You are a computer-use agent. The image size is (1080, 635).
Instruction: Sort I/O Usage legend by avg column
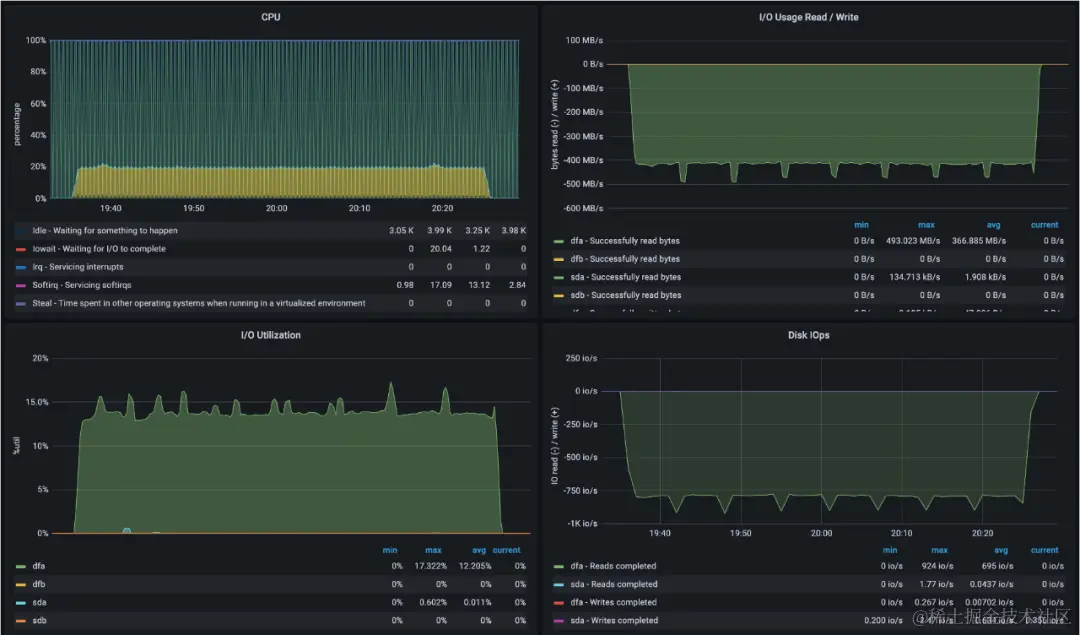993,225
